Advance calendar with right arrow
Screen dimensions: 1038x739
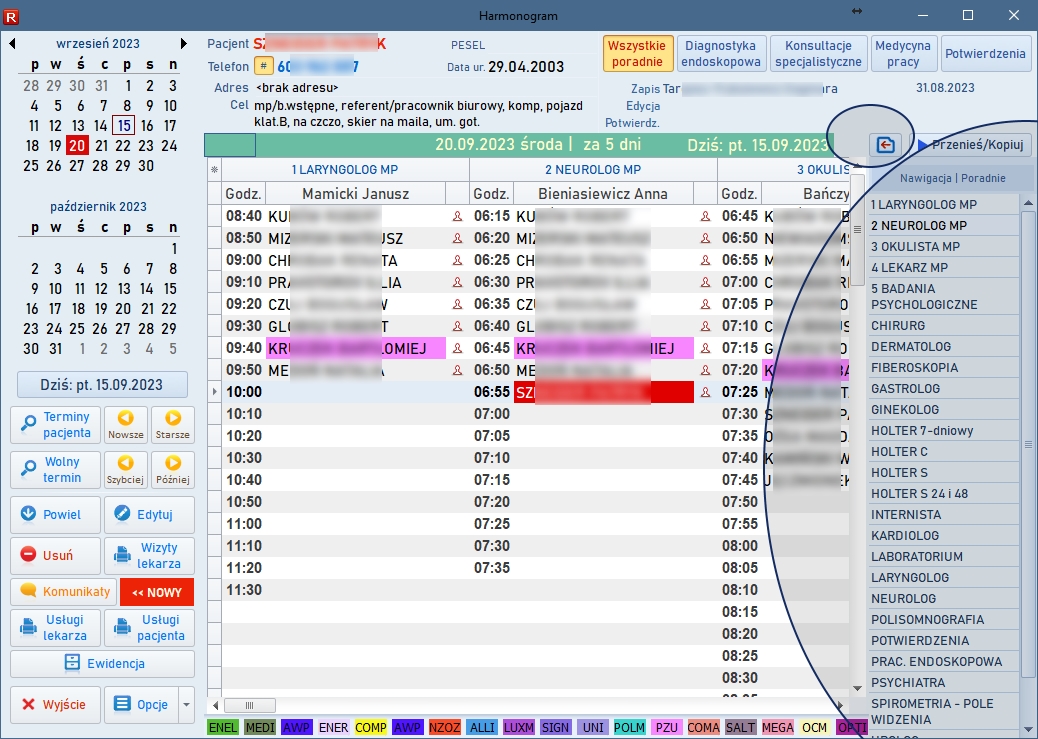click(183, 44)
